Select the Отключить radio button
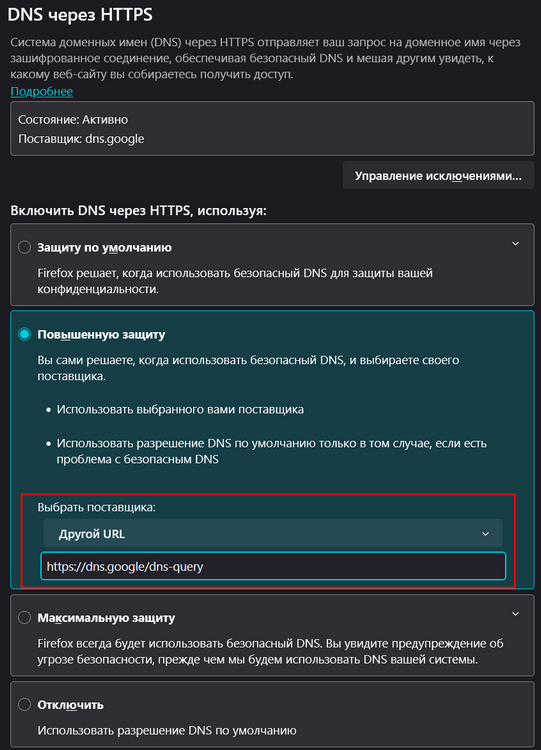Viewport: 541px width, 750px height. point(24,705)
